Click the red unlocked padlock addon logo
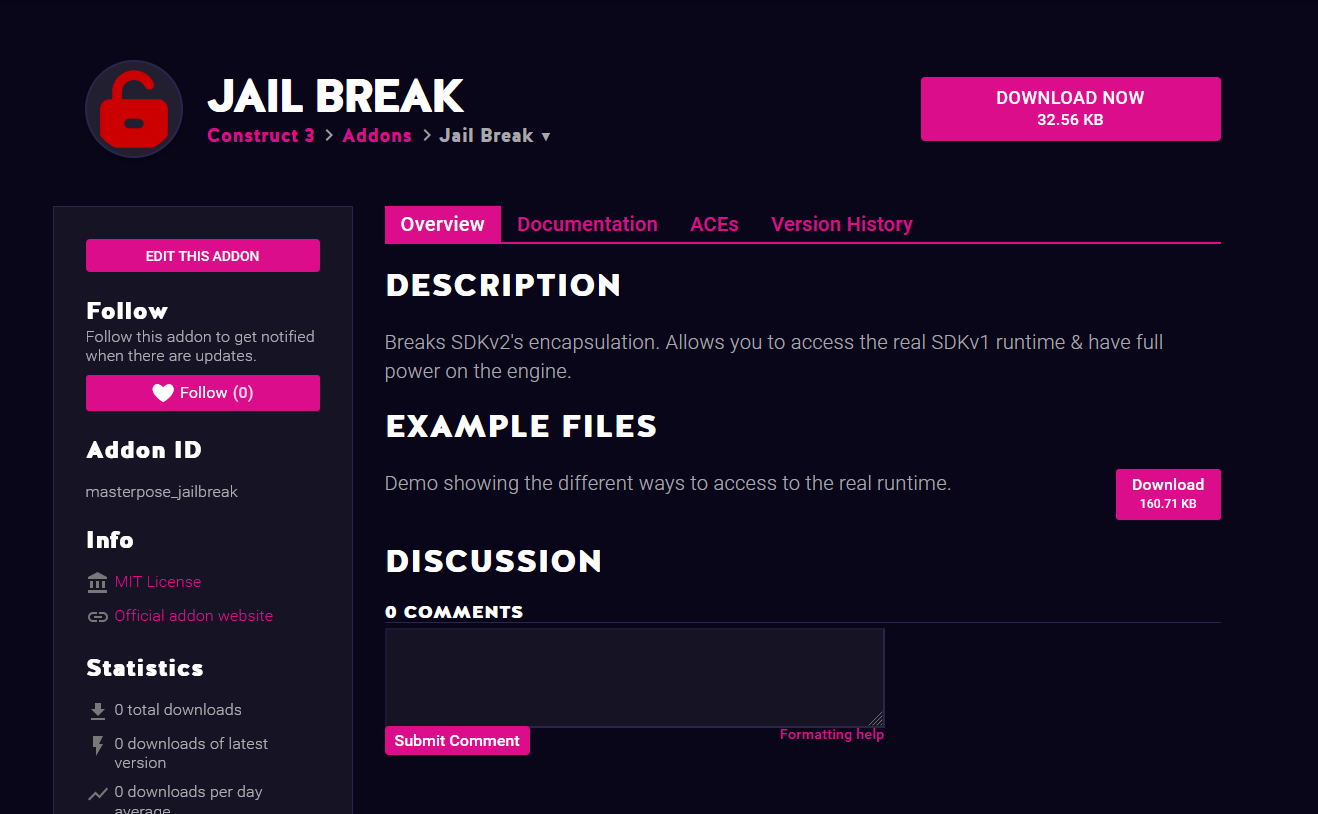The image size is (1318, 814). tap(134, 109)
